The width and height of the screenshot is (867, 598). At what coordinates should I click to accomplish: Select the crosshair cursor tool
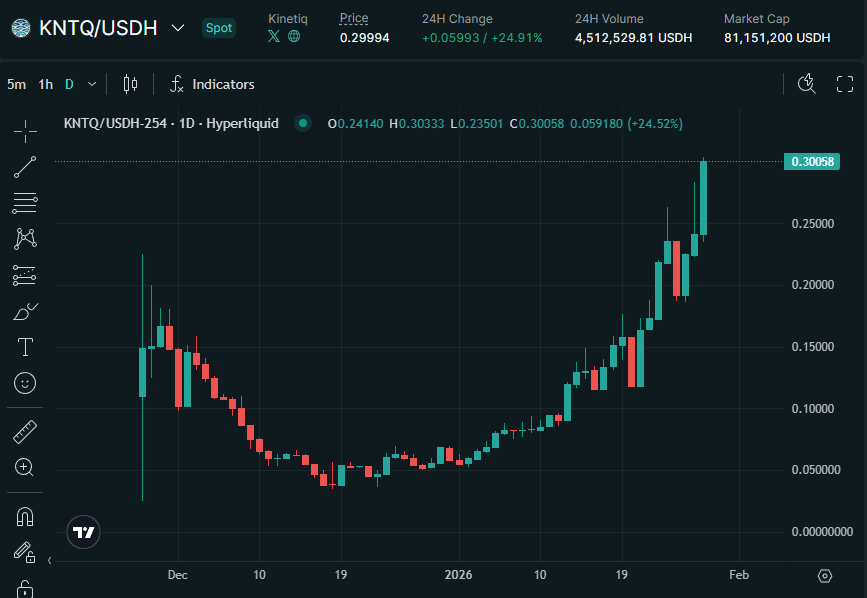(x=24, y=131)
